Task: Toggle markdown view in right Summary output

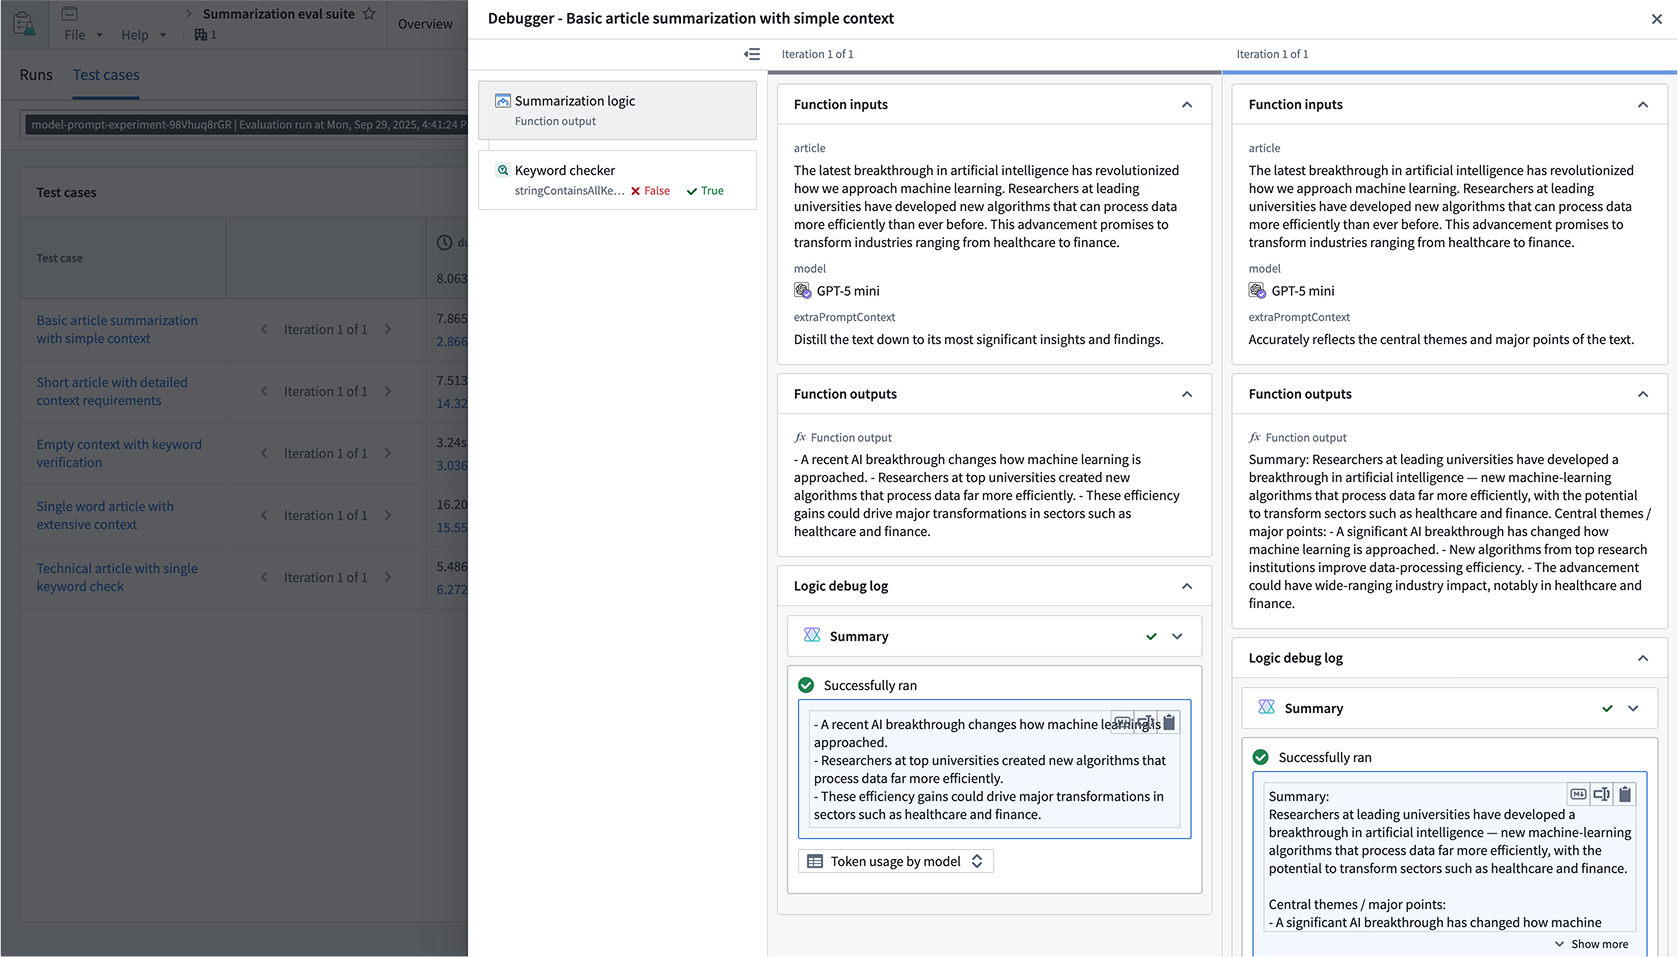Action: [x=1578, y=794]
